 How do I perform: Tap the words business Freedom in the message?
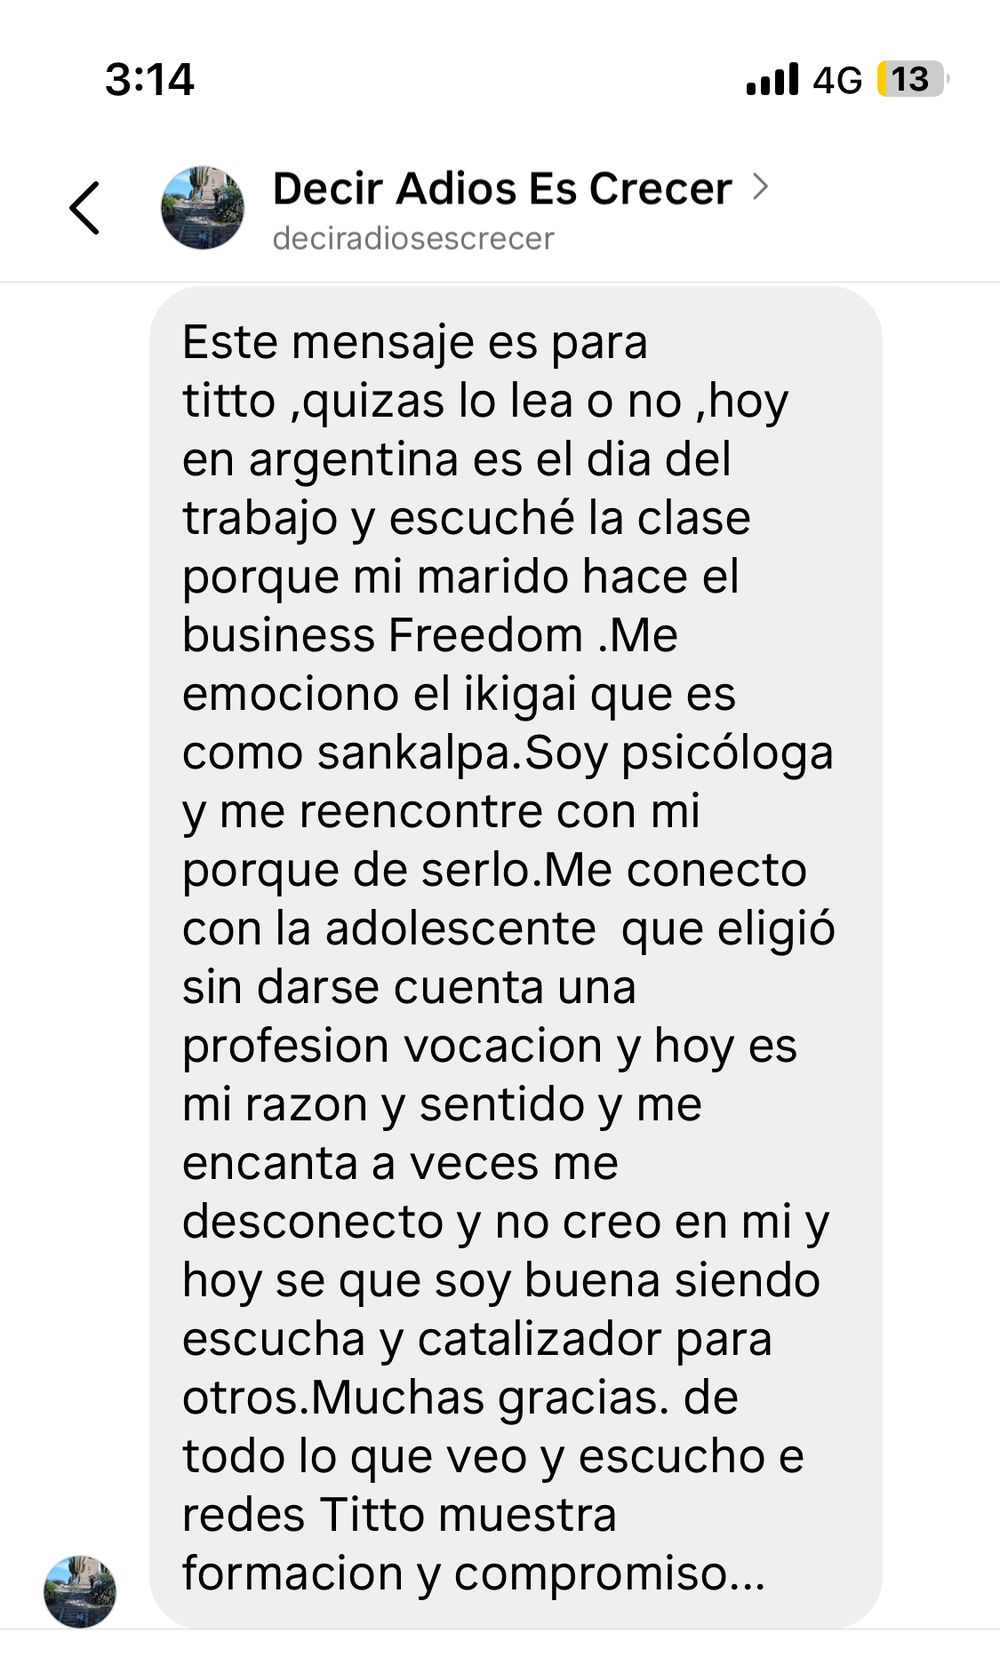click(x=382, y=635)
